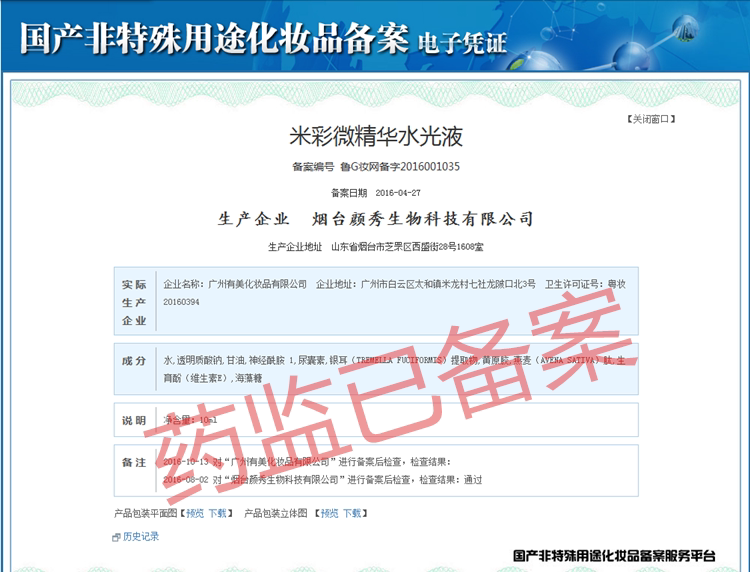
Task: Click the history record icon beside 历史记录
Action: coord(116,538)
